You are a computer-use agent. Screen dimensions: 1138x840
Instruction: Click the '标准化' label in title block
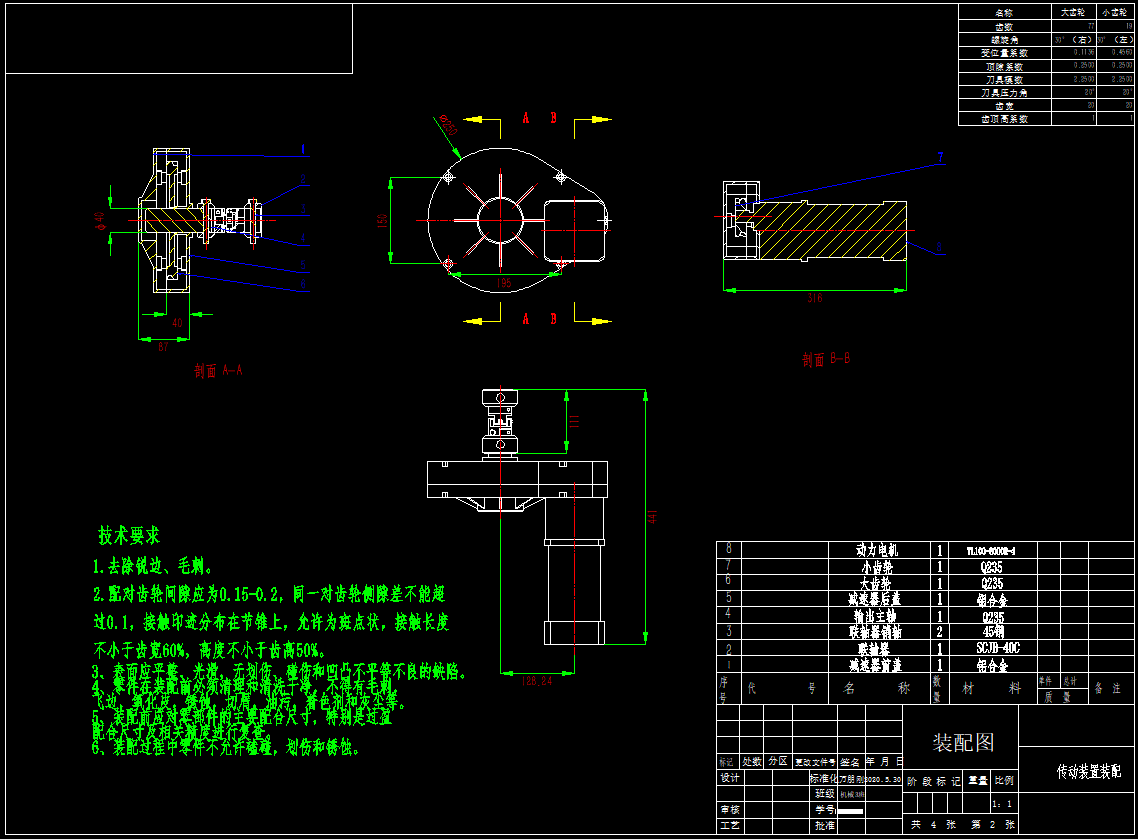(824, 778)
